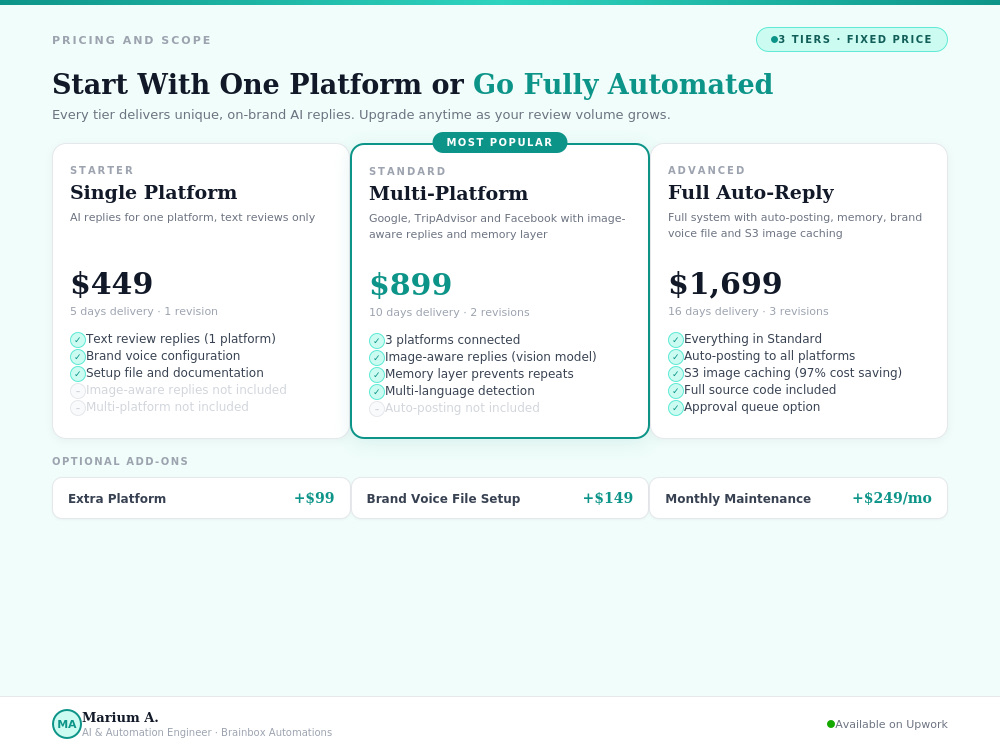This screenshot has width=1000, height=750.
Task: Click the dimmed icon for Auto-posting not included
Action: 377,409
